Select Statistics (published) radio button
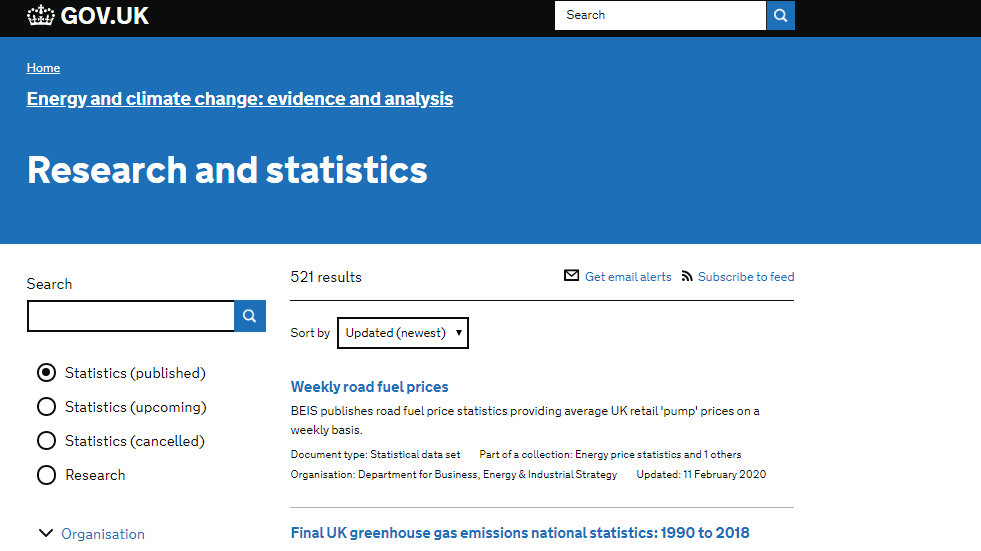 pos(46,373)
